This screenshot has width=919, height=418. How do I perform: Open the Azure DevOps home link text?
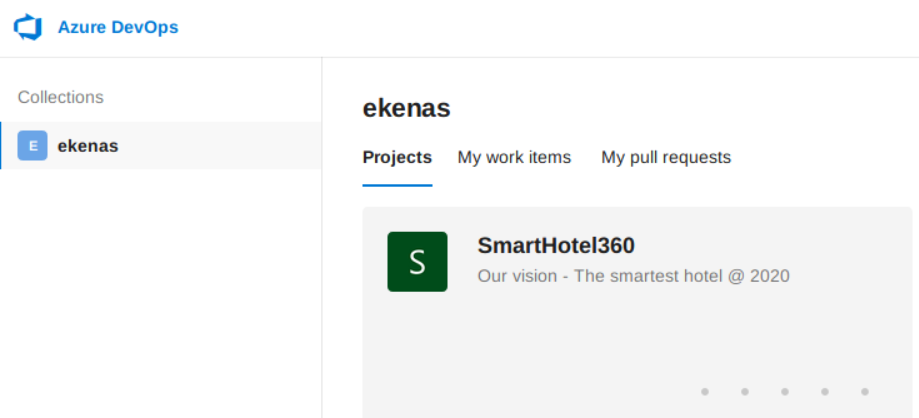118,27
